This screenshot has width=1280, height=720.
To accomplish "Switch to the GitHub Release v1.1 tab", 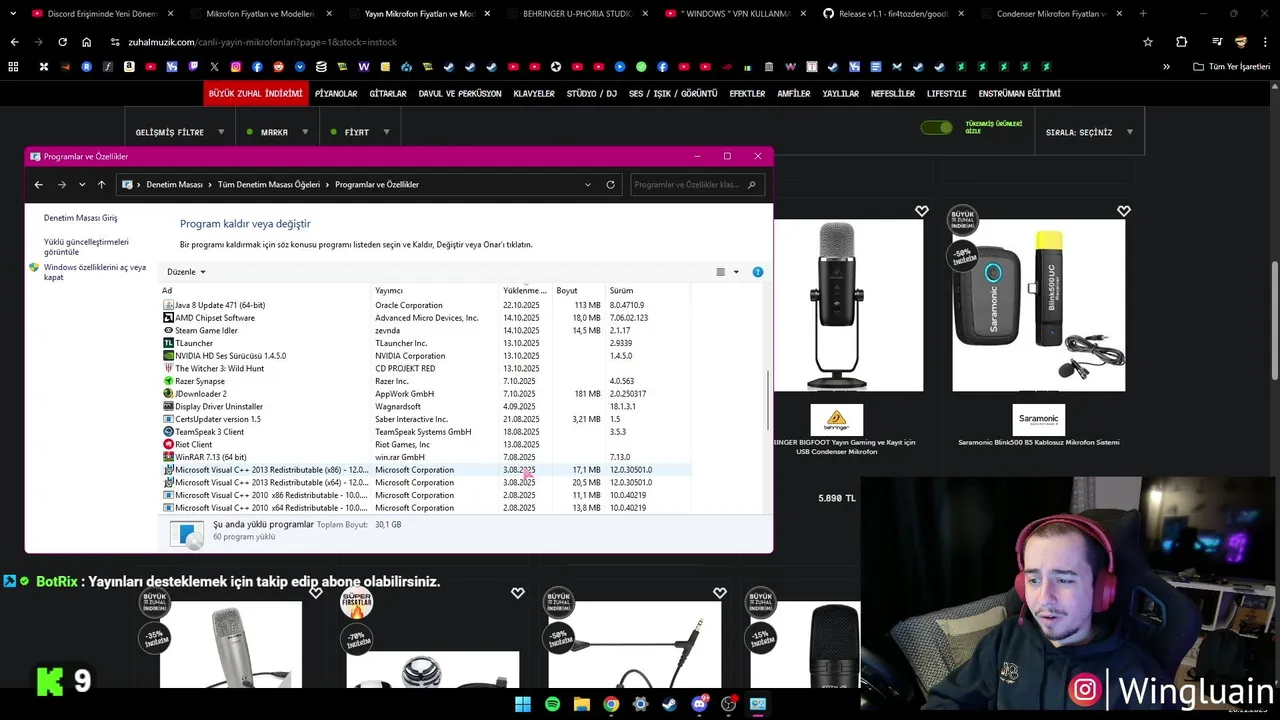I will click(894, 14).
